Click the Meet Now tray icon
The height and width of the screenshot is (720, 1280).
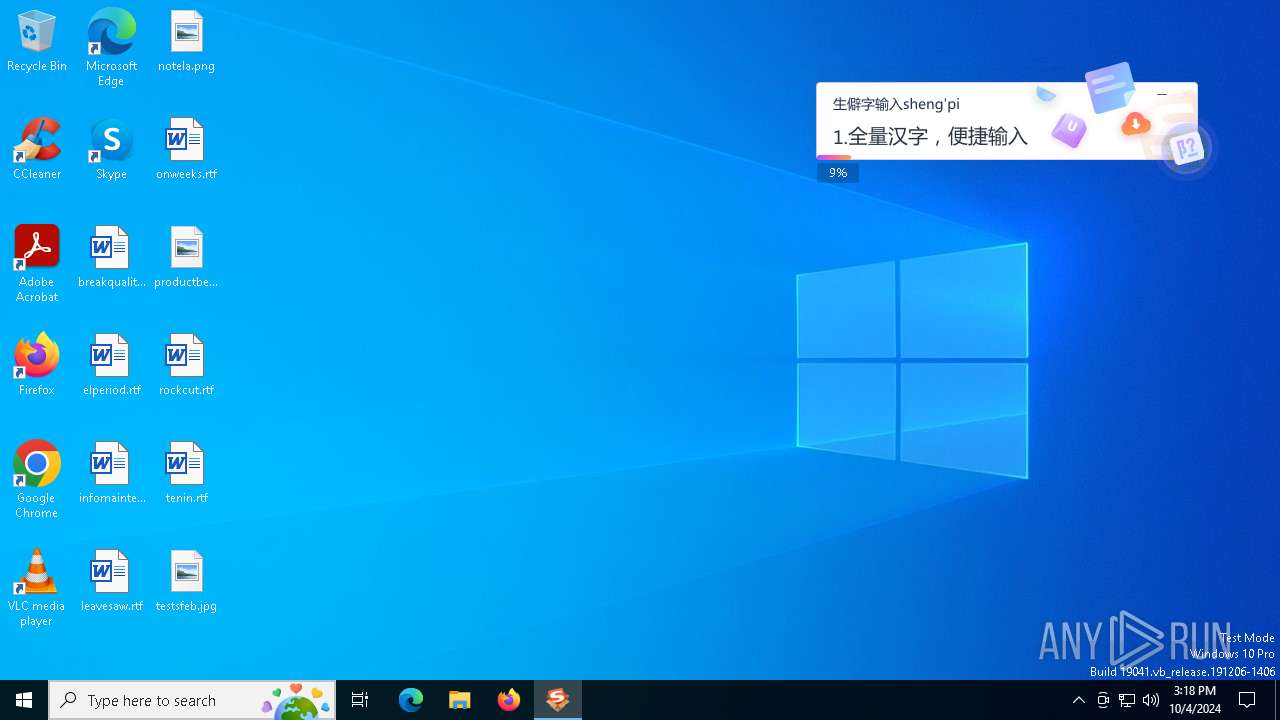coord(1103,700)
